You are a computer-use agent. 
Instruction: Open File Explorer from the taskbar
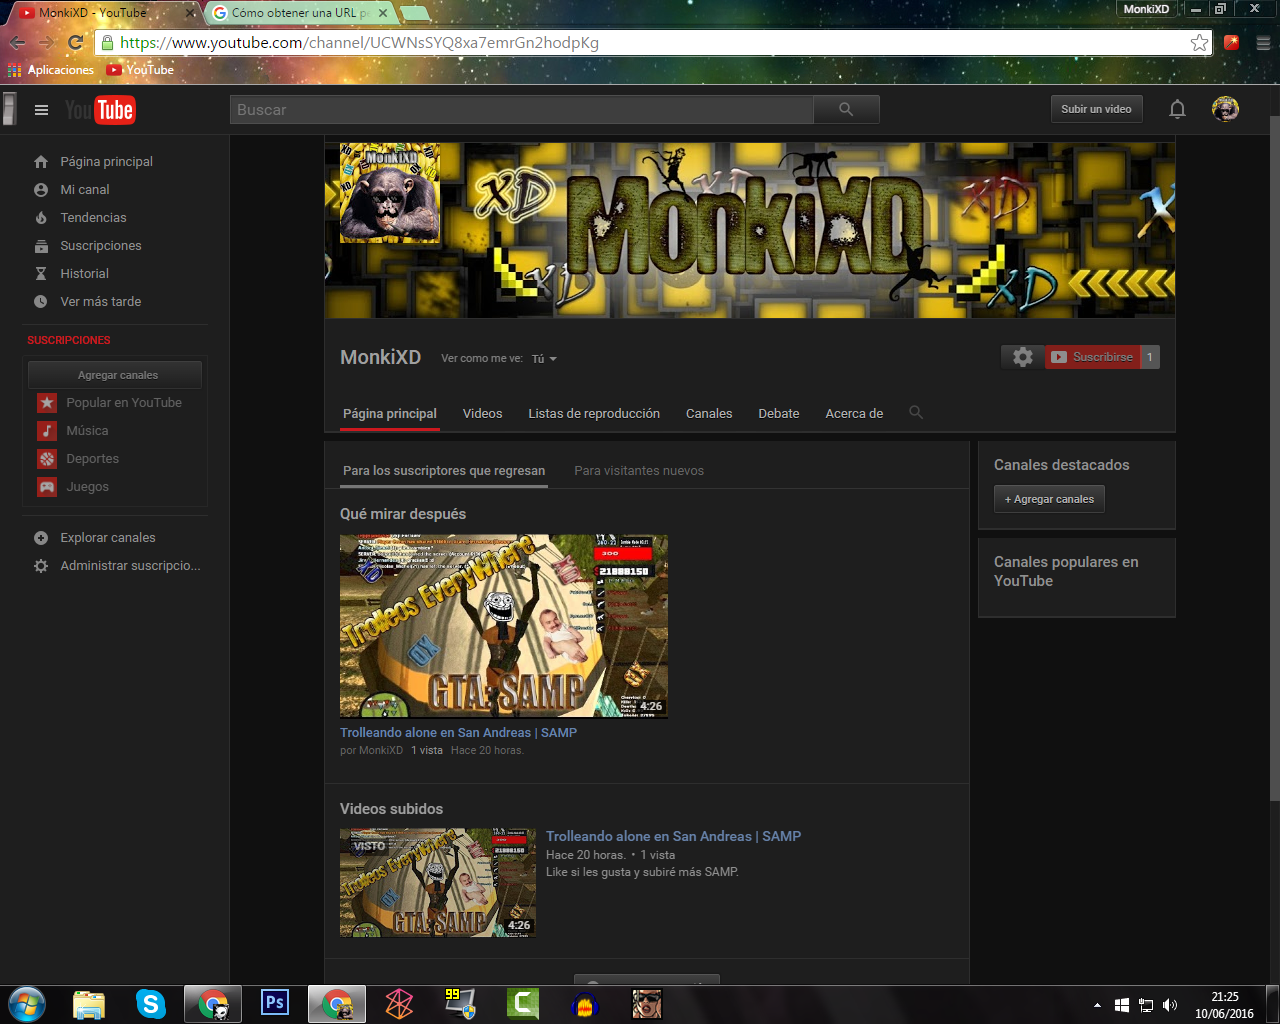pos(89,1004)
